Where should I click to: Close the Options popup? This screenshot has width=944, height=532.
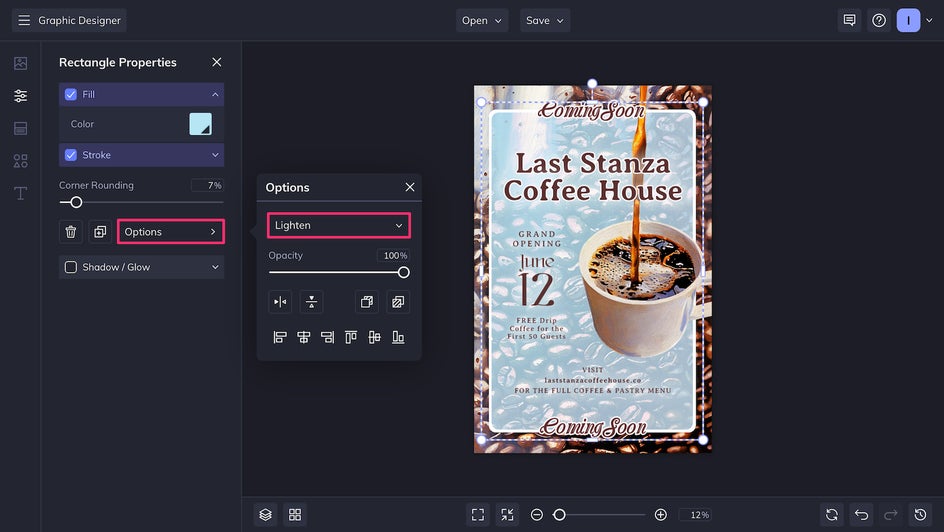(410, 187)
